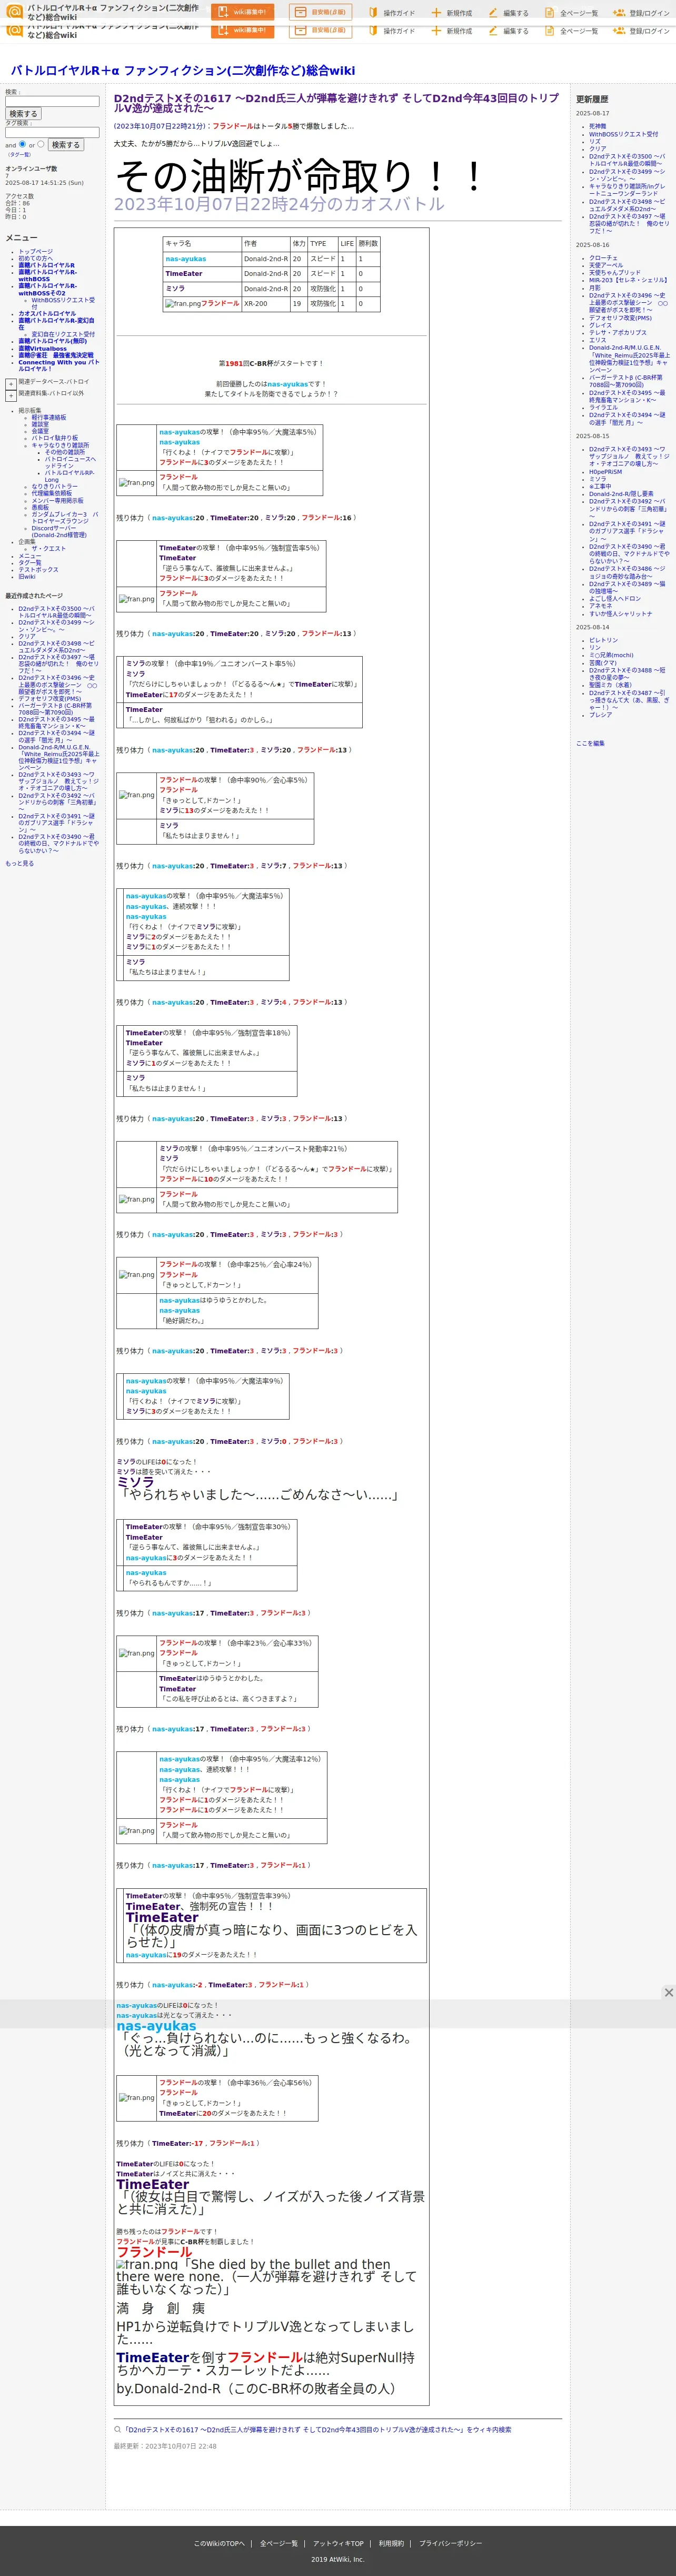Image resolution: width=676 pixels, height=2576 pixels.
Task: Open 旧wiki link in menu
Action: [x=26, y=576]
